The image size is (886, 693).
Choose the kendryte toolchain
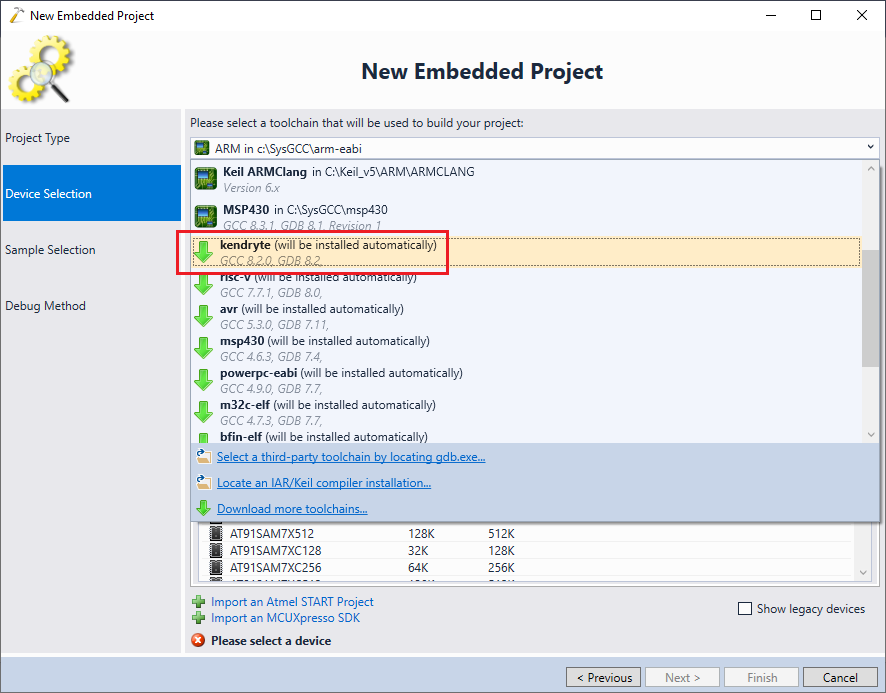coord(527,252)
